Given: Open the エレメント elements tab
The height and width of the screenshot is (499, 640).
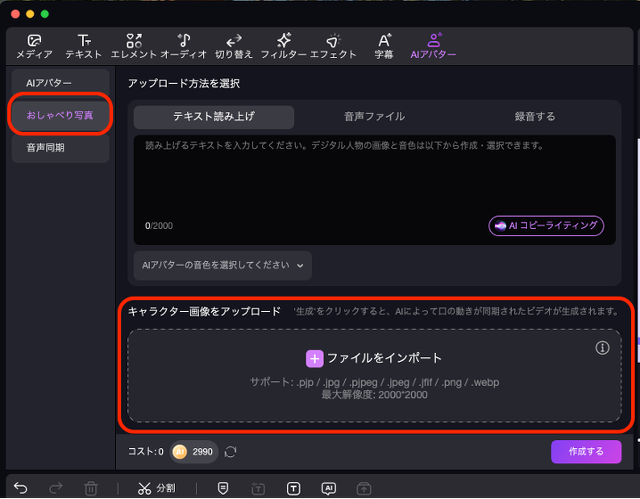Looking at the screenshot, I should (x=134, y=47).
